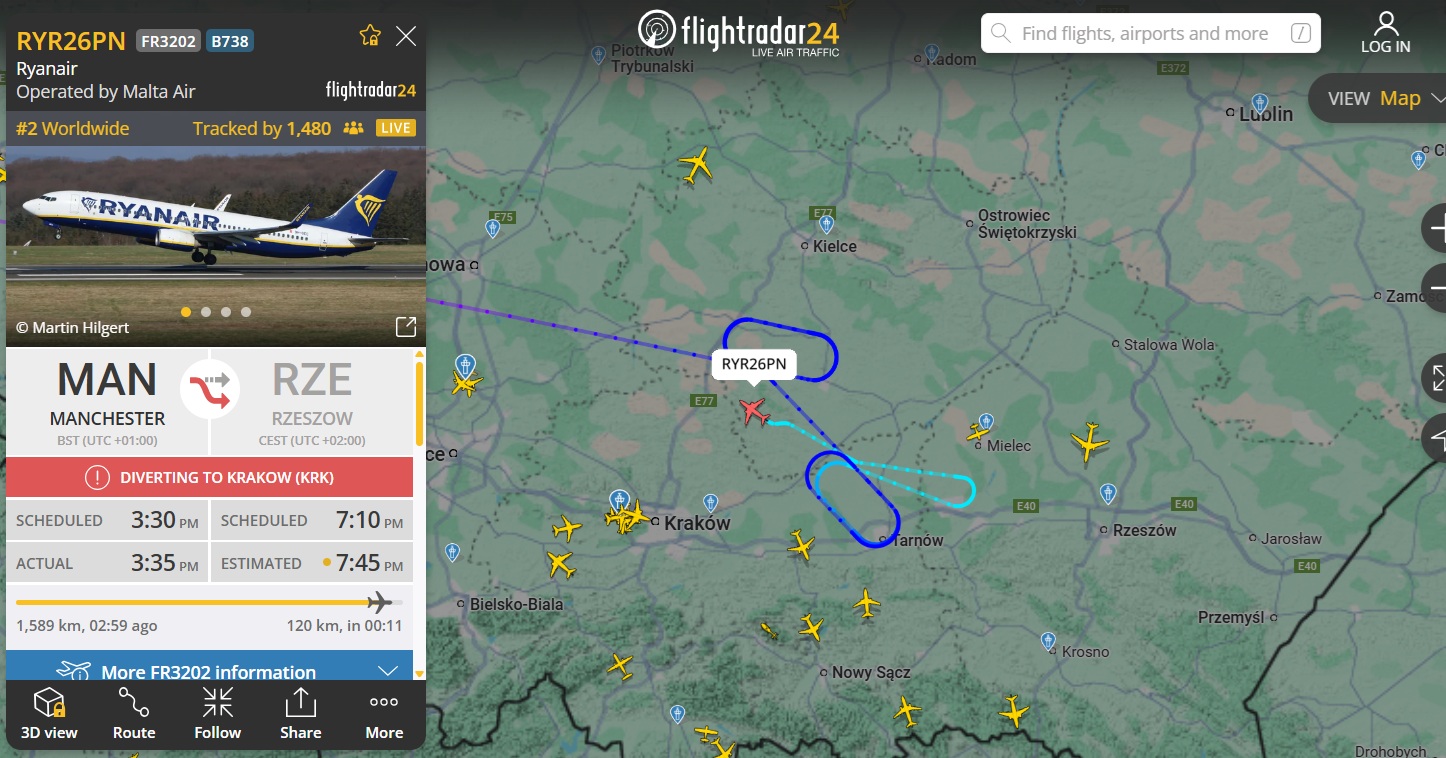Activate Follow aircraft mode

[217, 714]
